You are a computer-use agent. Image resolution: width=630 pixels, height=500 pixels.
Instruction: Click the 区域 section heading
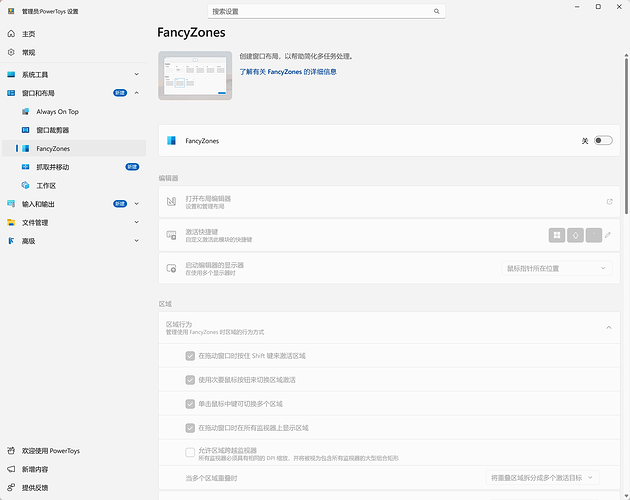click(165, 304)
